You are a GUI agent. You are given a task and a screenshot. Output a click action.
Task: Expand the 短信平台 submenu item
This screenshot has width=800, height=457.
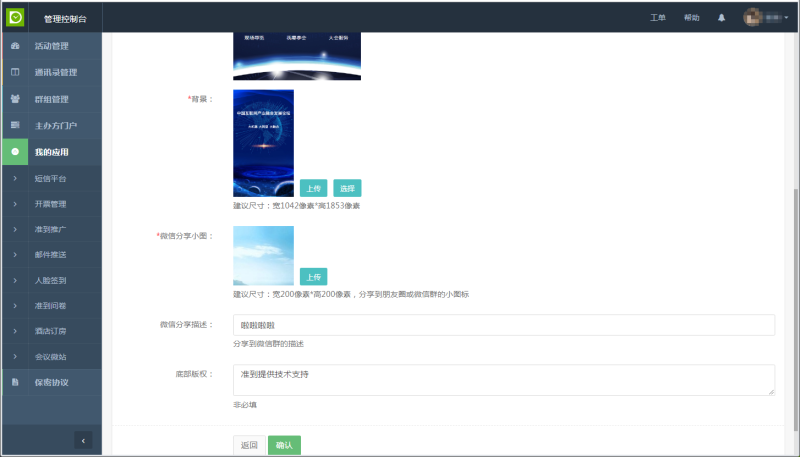point(50,178)
